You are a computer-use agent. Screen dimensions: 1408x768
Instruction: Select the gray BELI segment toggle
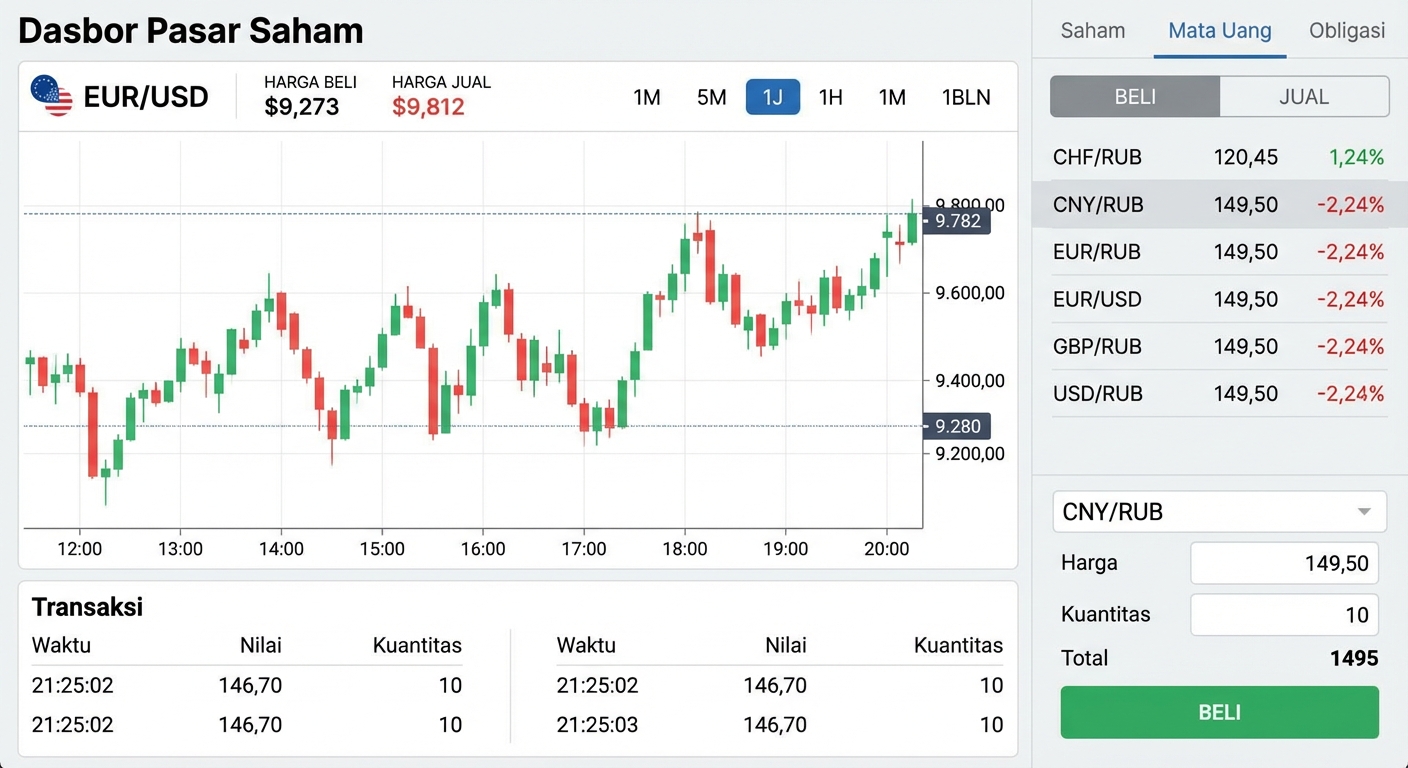click(x=1135, y=97)
